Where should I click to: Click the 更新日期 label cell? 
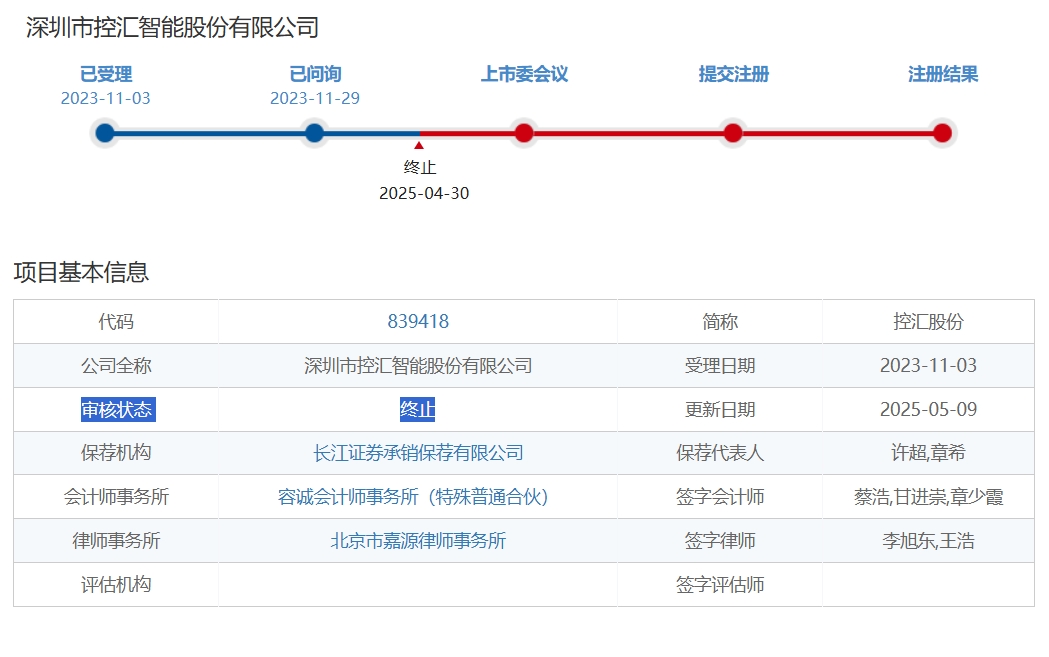pyautogui.click(x=720, y=409)
